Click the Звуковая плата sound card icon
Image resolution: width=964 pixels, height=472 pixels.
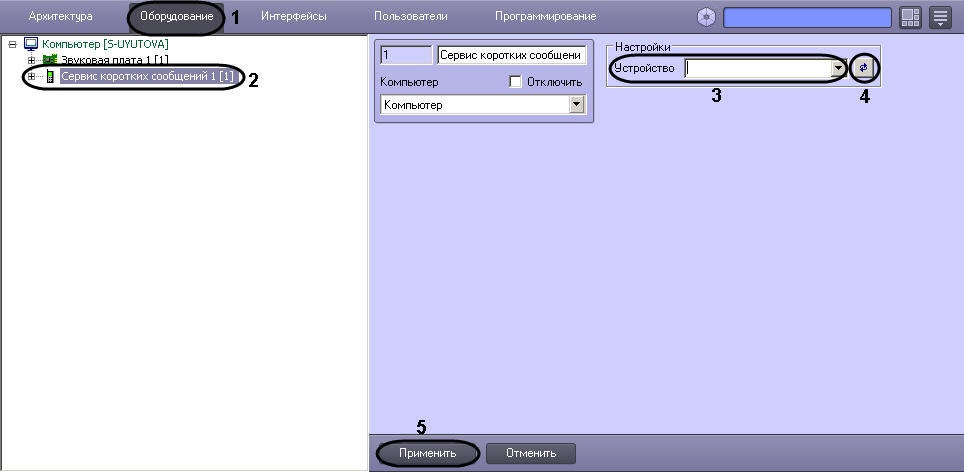49,60
